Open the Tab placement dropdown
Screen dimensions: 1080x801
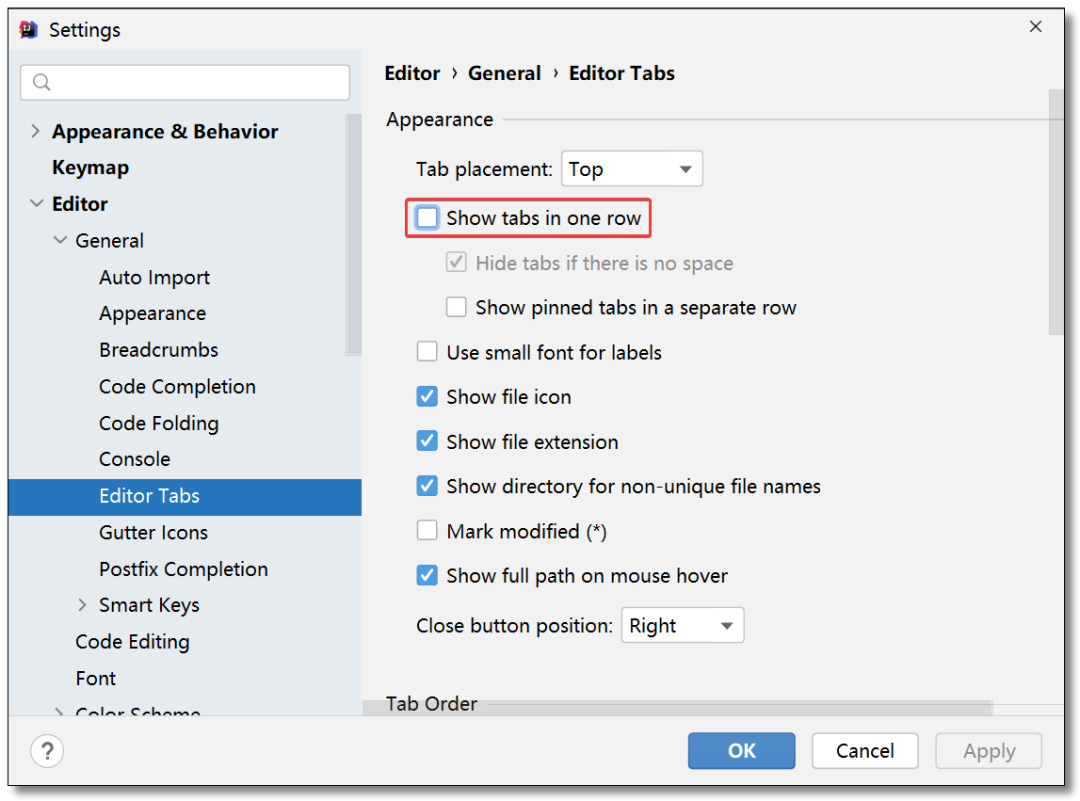632,169
